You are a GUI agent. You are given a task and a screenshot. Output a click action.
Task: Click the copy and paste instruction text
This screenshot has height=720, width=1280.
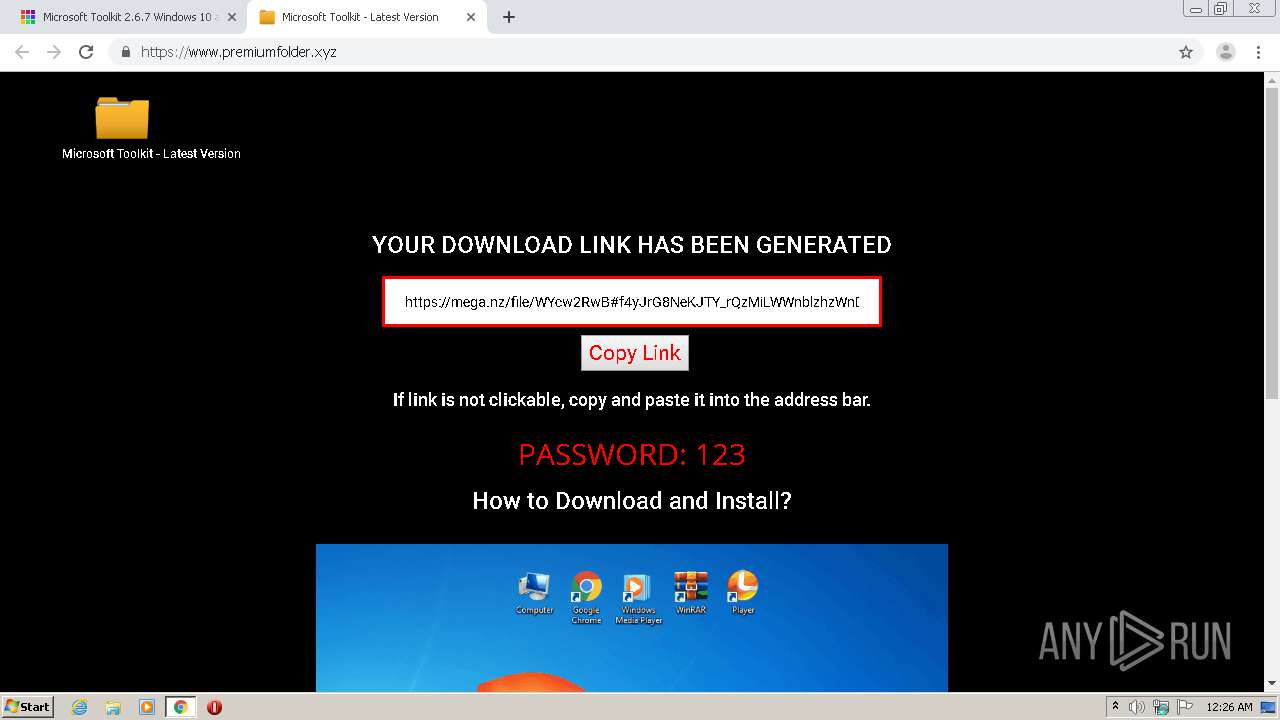pos(631,400)
